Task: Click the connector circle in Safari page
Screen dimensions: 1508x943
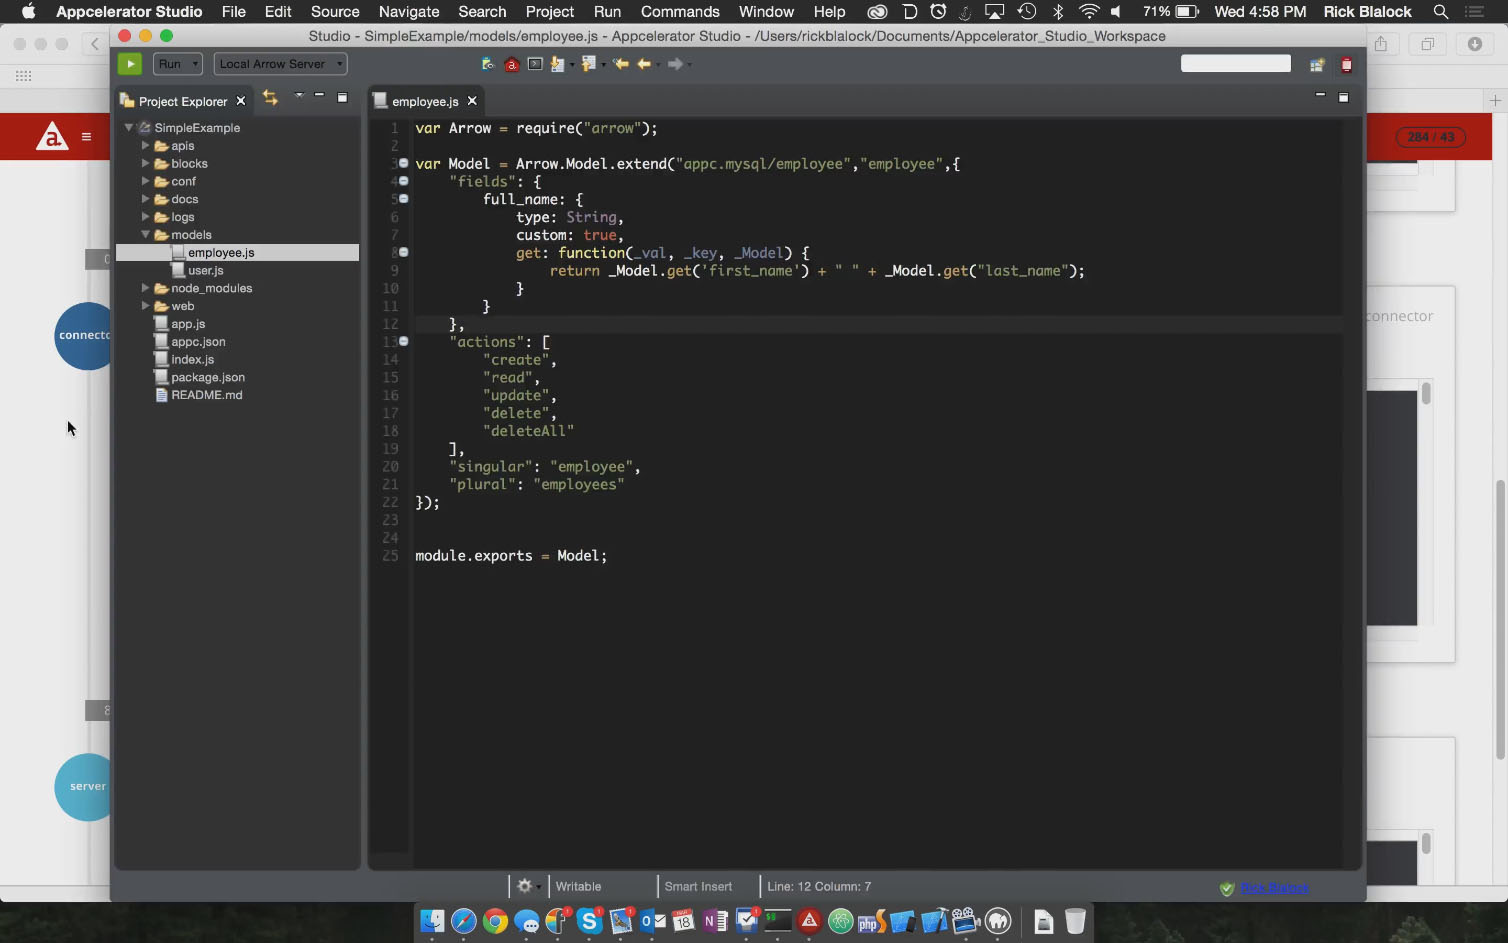Action: [85, 336]
